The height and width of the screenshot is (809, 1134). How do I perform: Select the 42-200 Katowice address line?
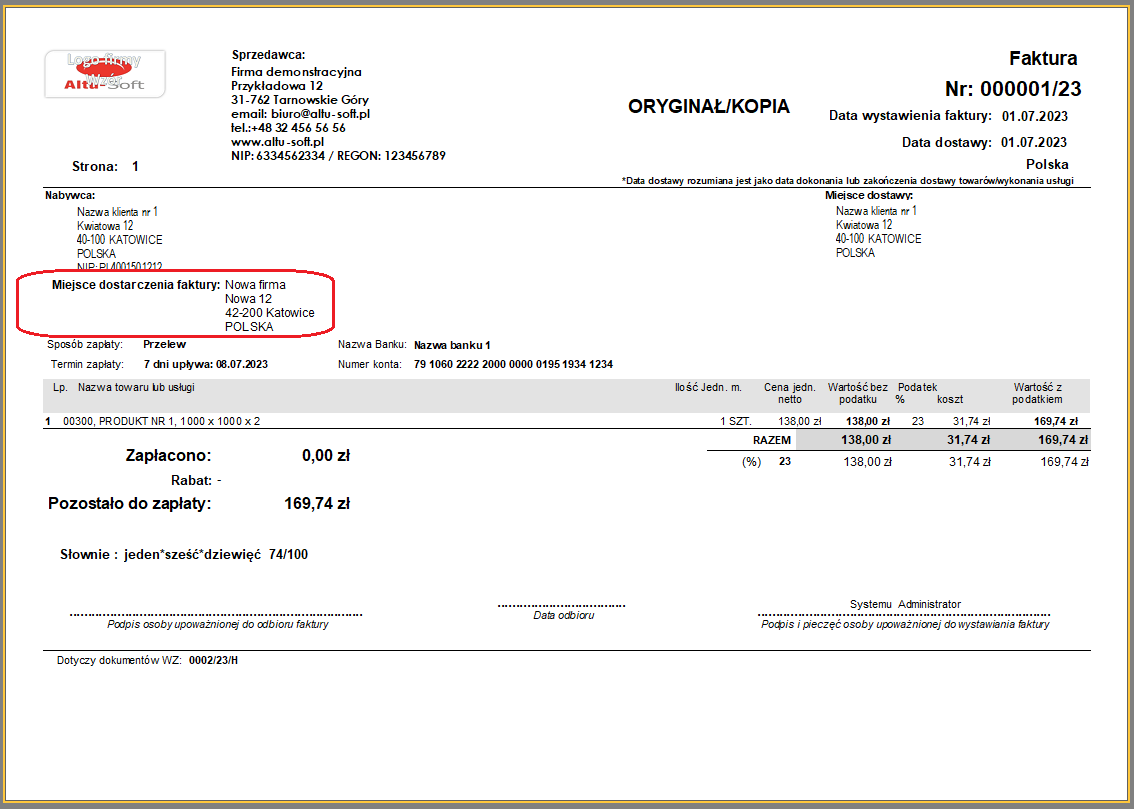point(269,313)
